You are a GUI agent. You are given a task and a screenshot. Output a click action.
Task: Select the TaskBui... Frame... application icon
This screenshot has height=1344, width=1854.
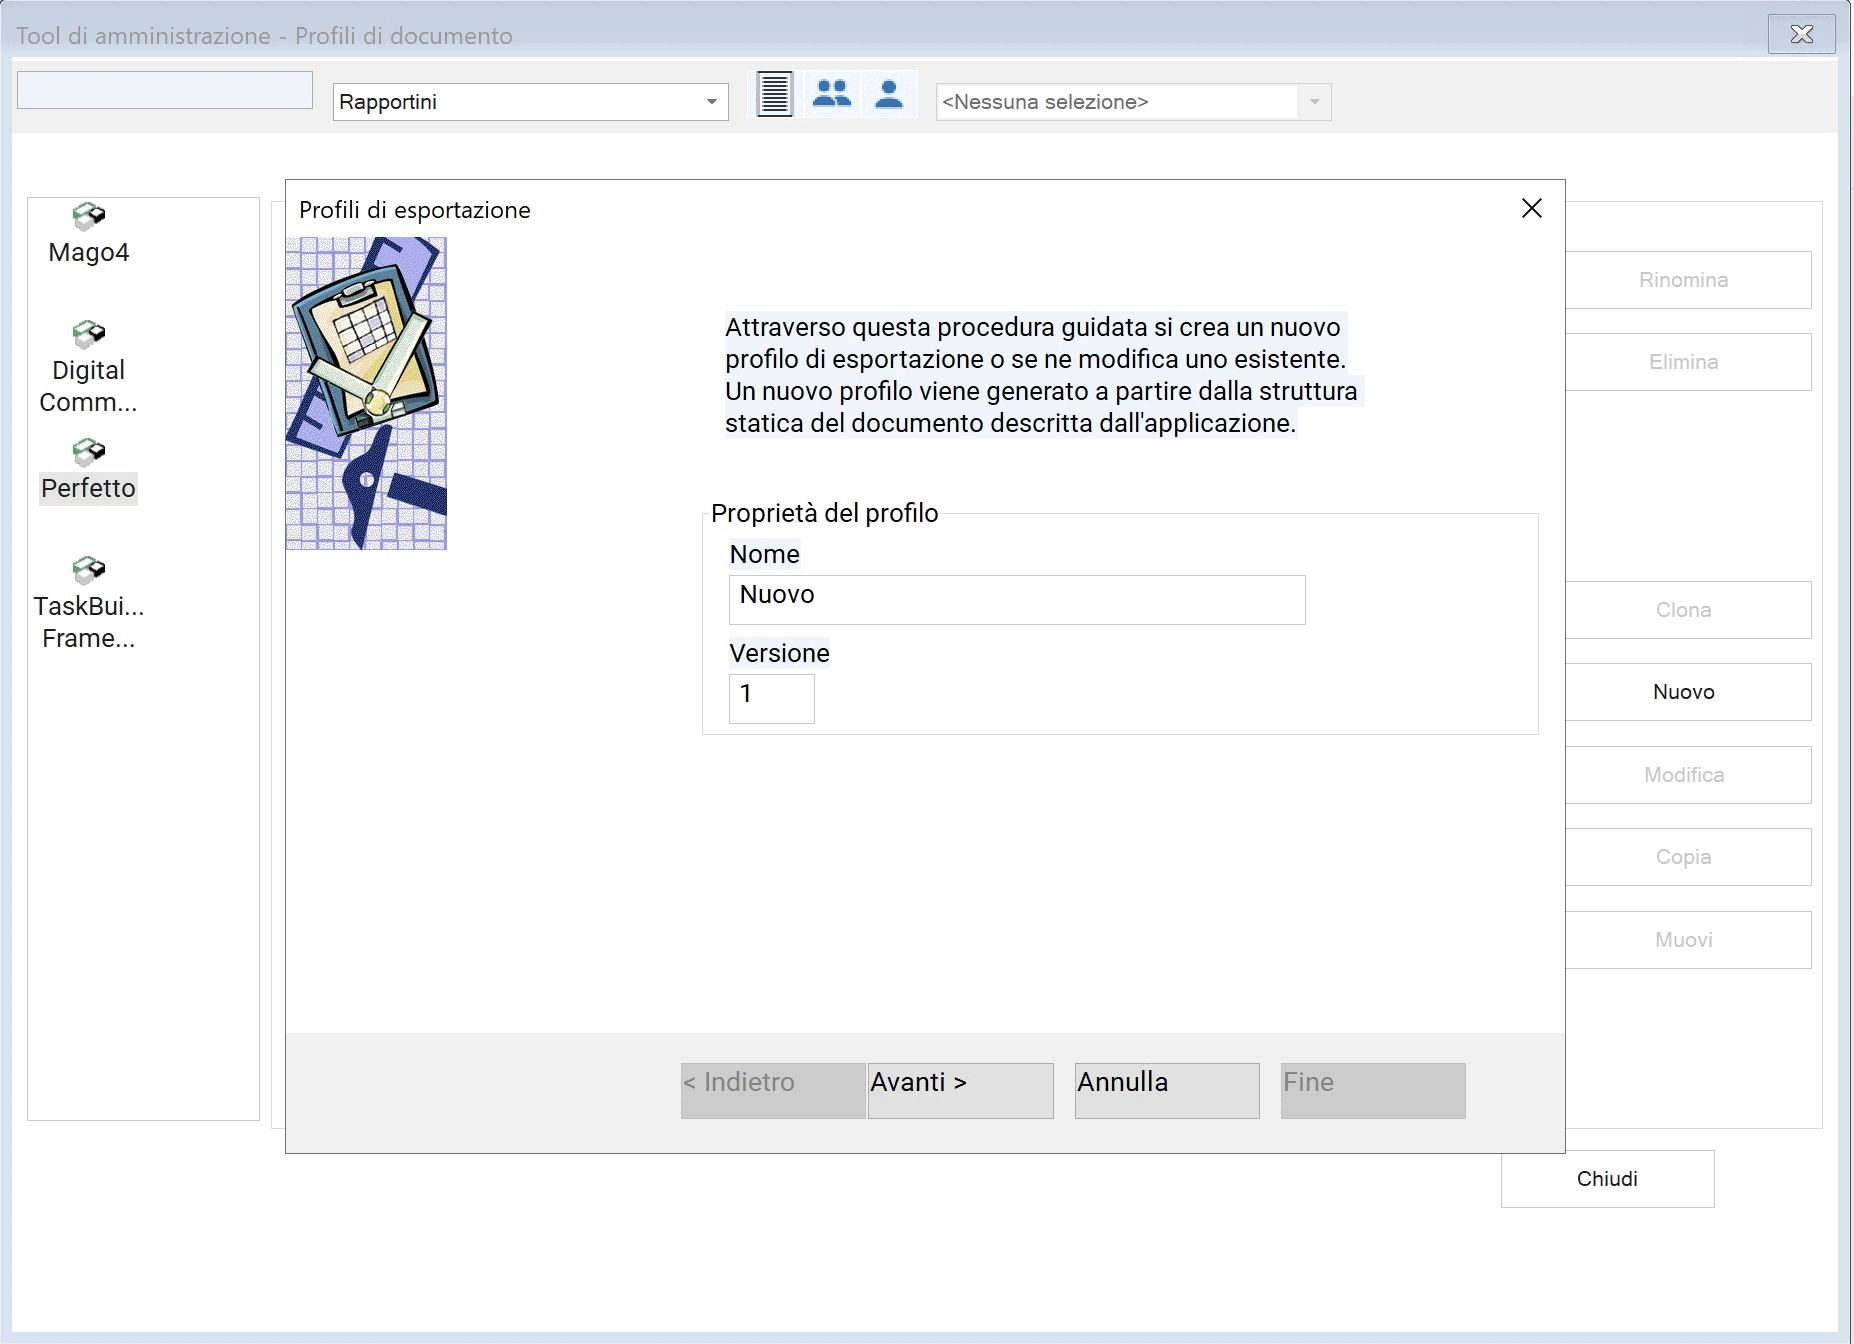pyautogui.click(x=89, y=570)
